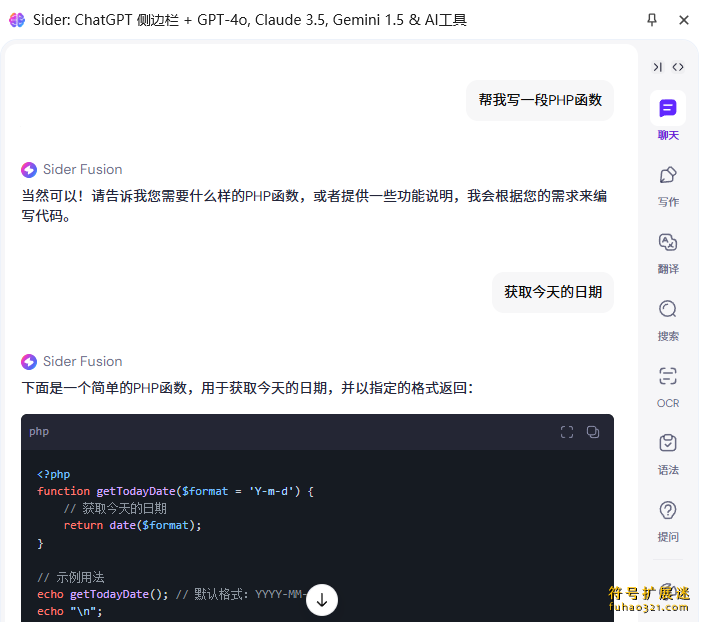The height and width of the screenshot is (622, 704).
Task: Open the OCR tool
Action: point(668,376)
